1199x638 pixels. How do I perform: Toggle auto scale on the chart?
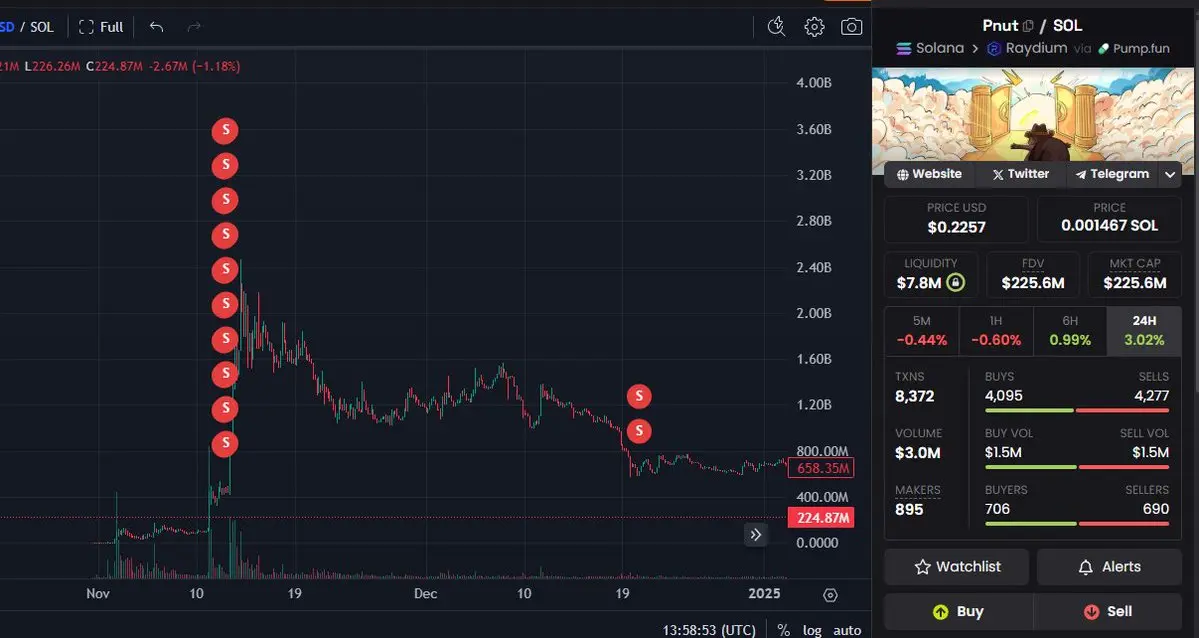coord(847,630)
